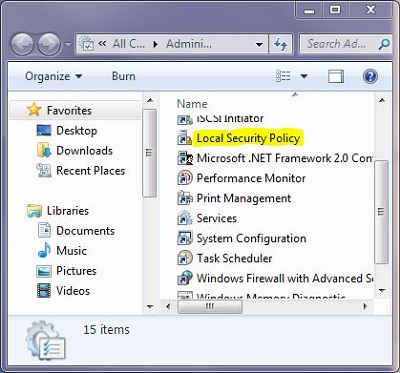The width and height of the screenshot is (400, 373).
Task: Toggle the preview pane button
Action: (x=336, y=77)
